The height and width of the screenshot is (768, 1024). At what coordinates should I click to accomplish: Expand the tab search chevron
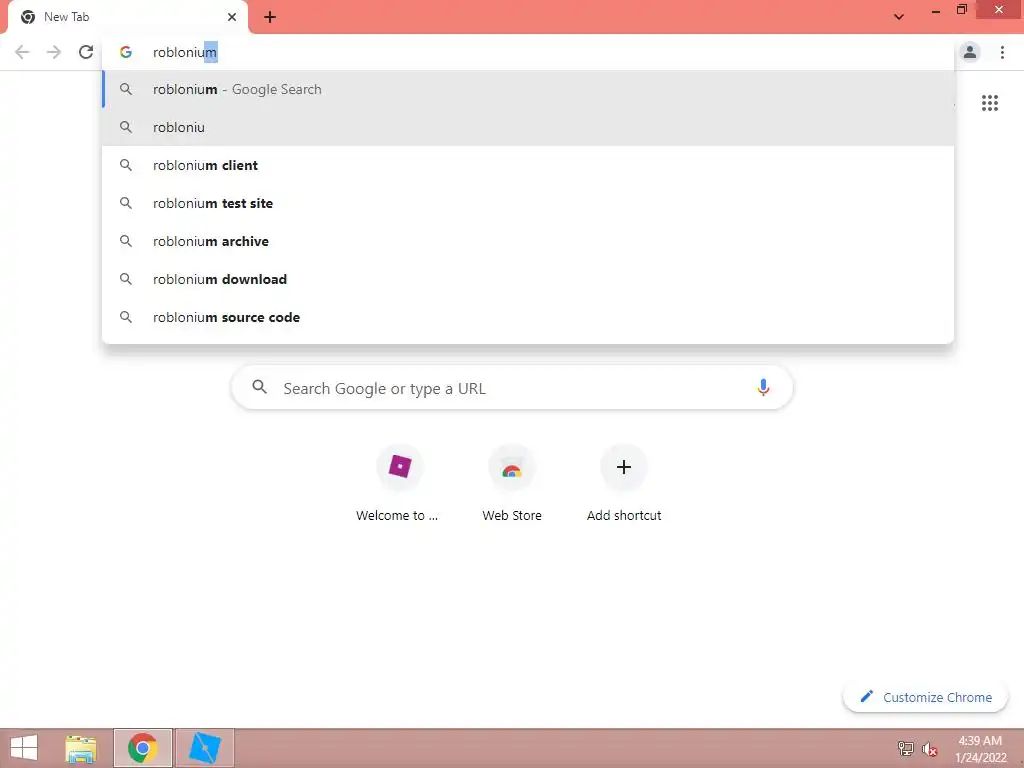899,17
